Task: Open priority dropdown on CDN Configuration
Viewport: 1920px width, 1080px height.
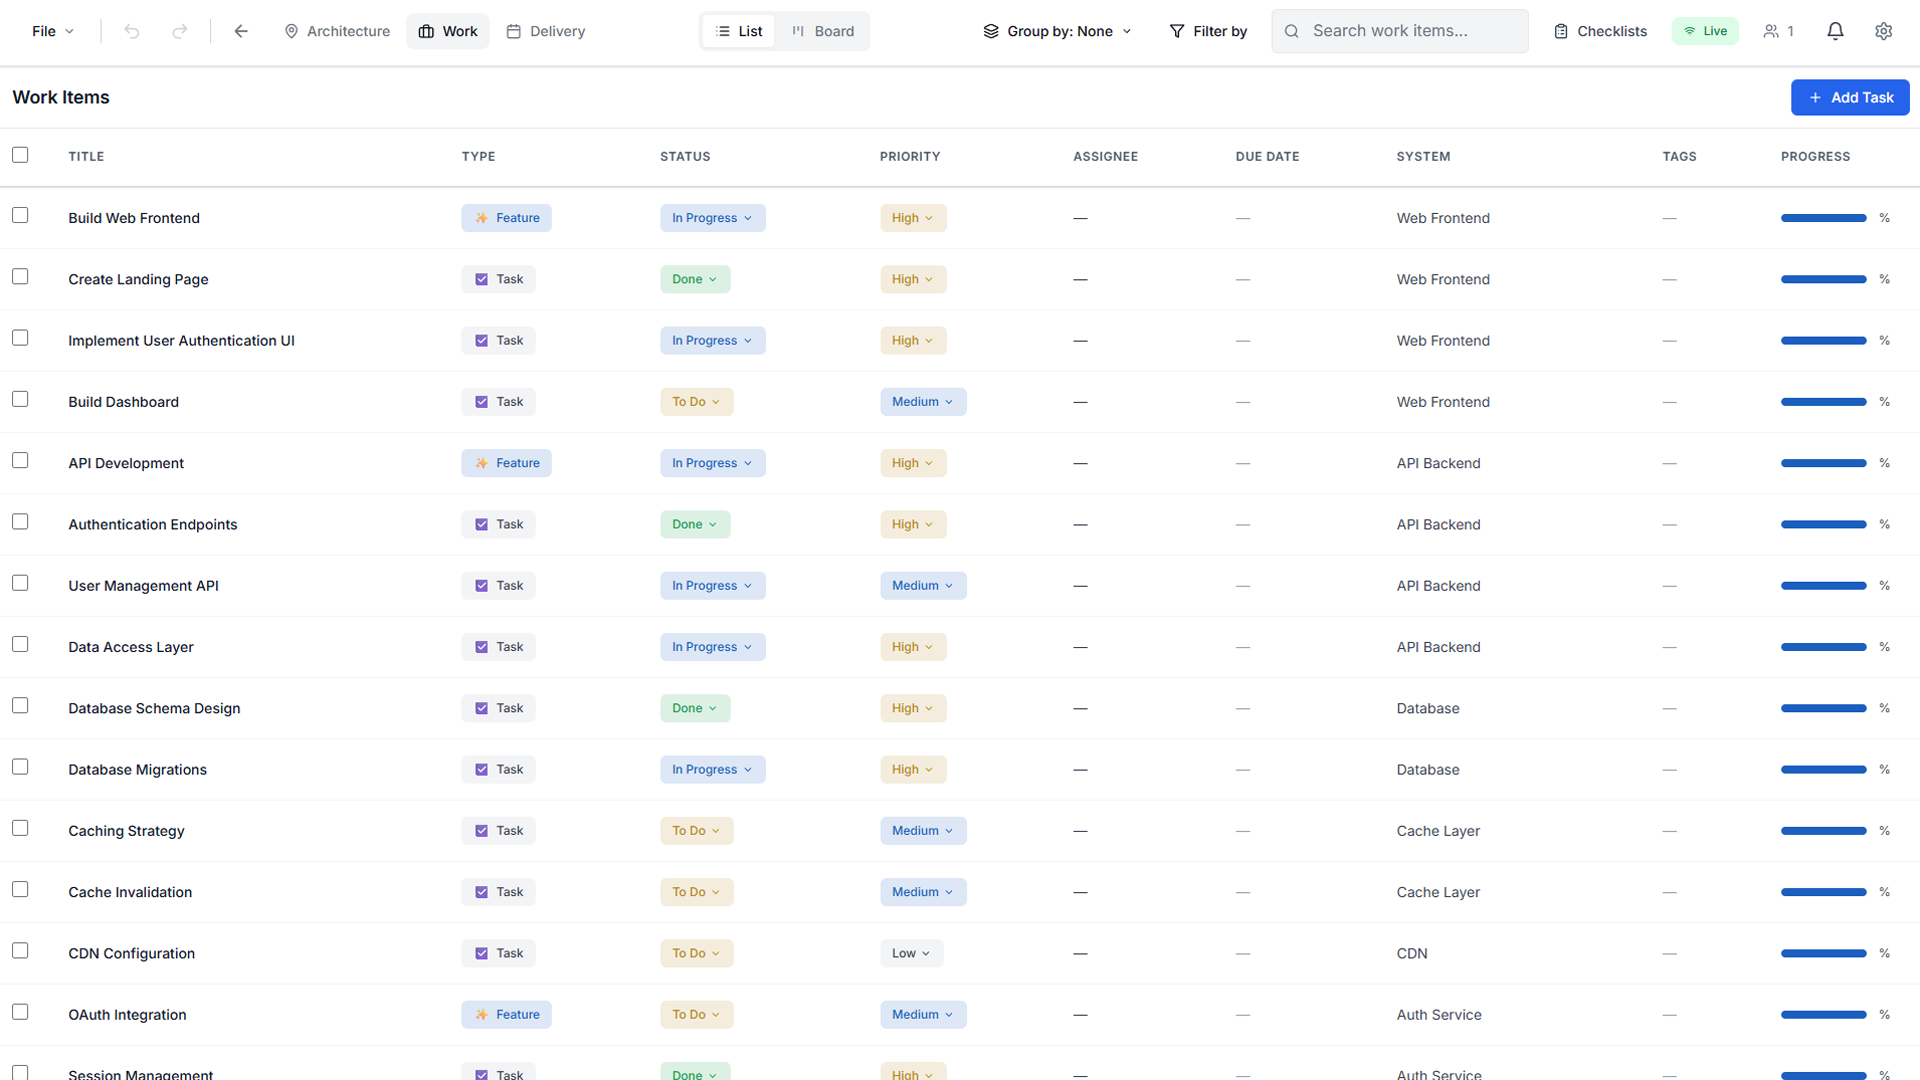Action: (x=910, y=953)
